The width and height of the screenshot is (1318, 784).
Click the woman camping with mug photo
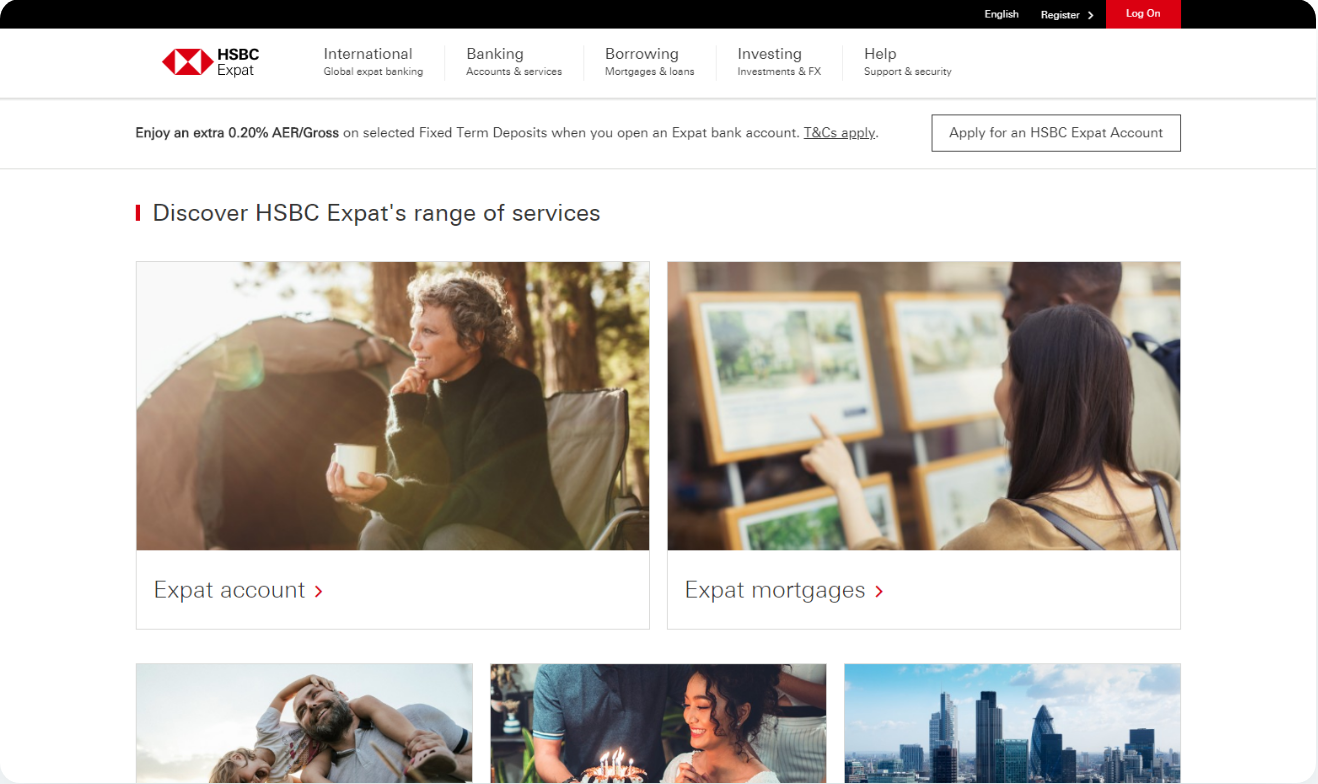393,406
